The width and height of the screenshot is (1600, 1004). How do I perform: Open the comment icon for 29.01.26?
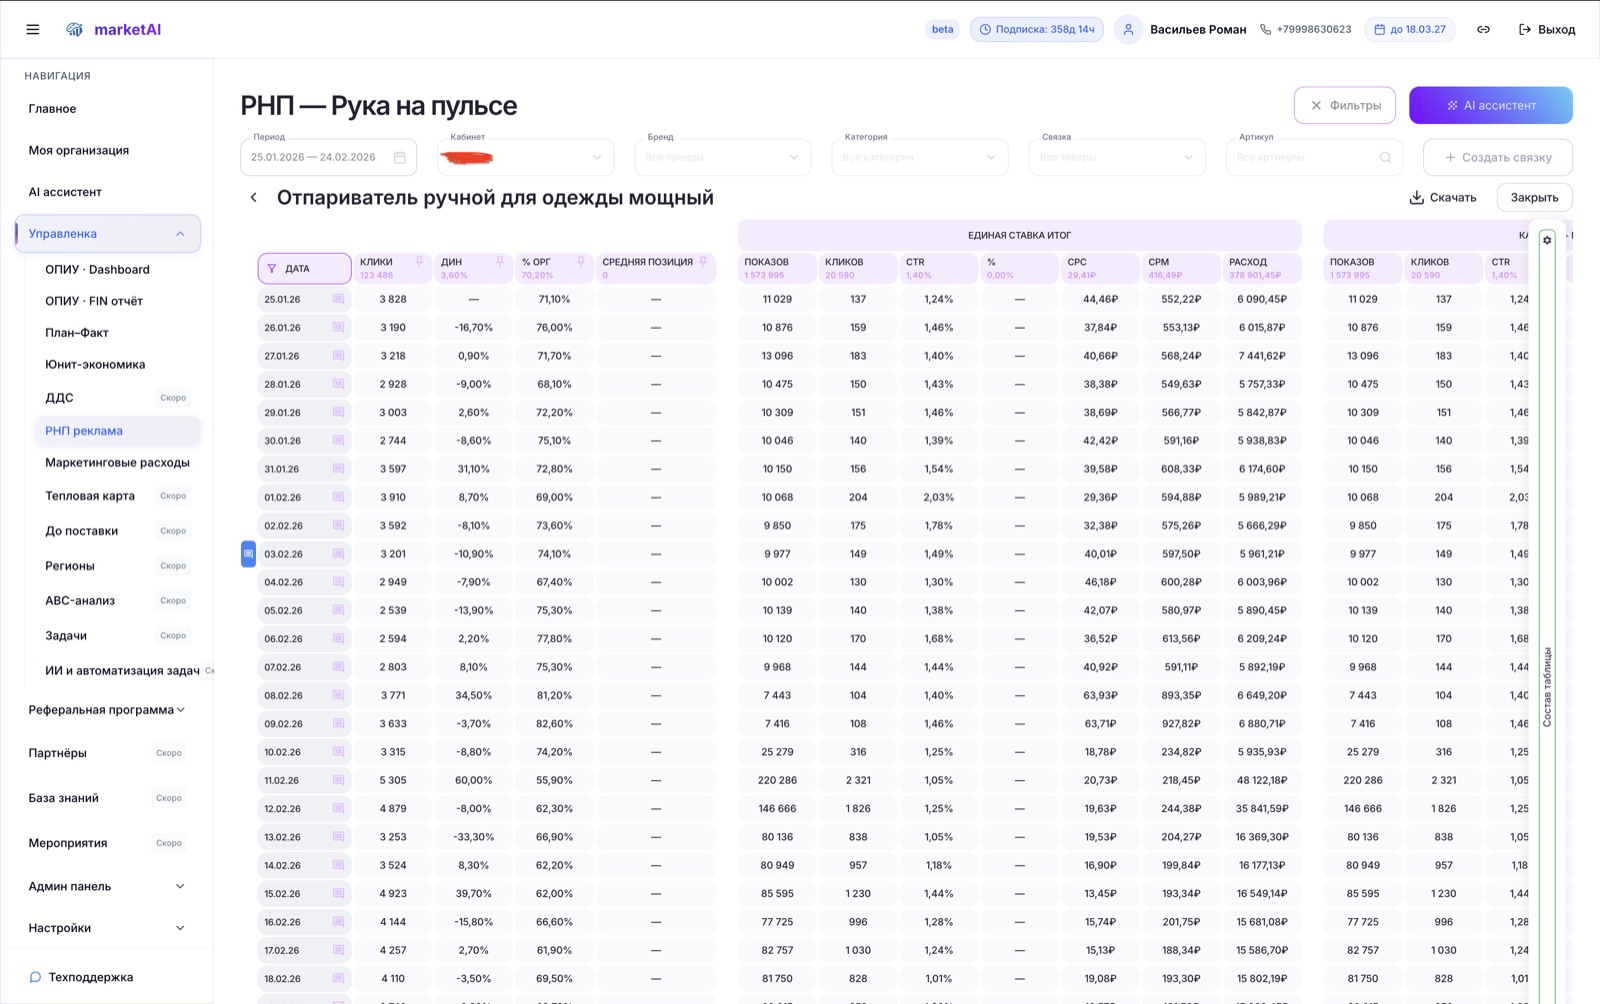[339, 412]
